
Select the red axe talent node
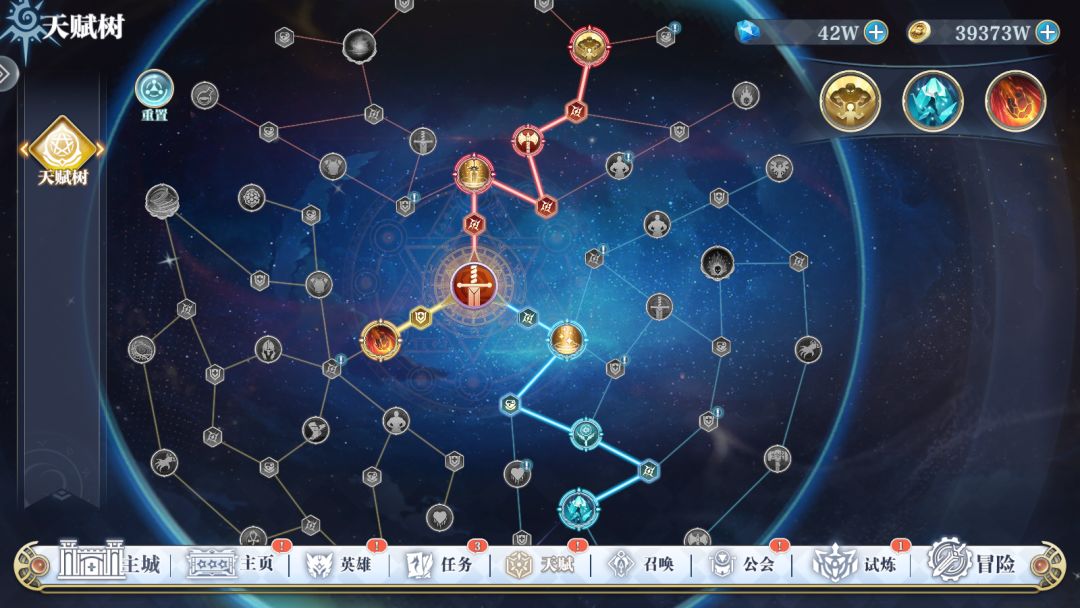pyautogui.click(x=528, y=140)
